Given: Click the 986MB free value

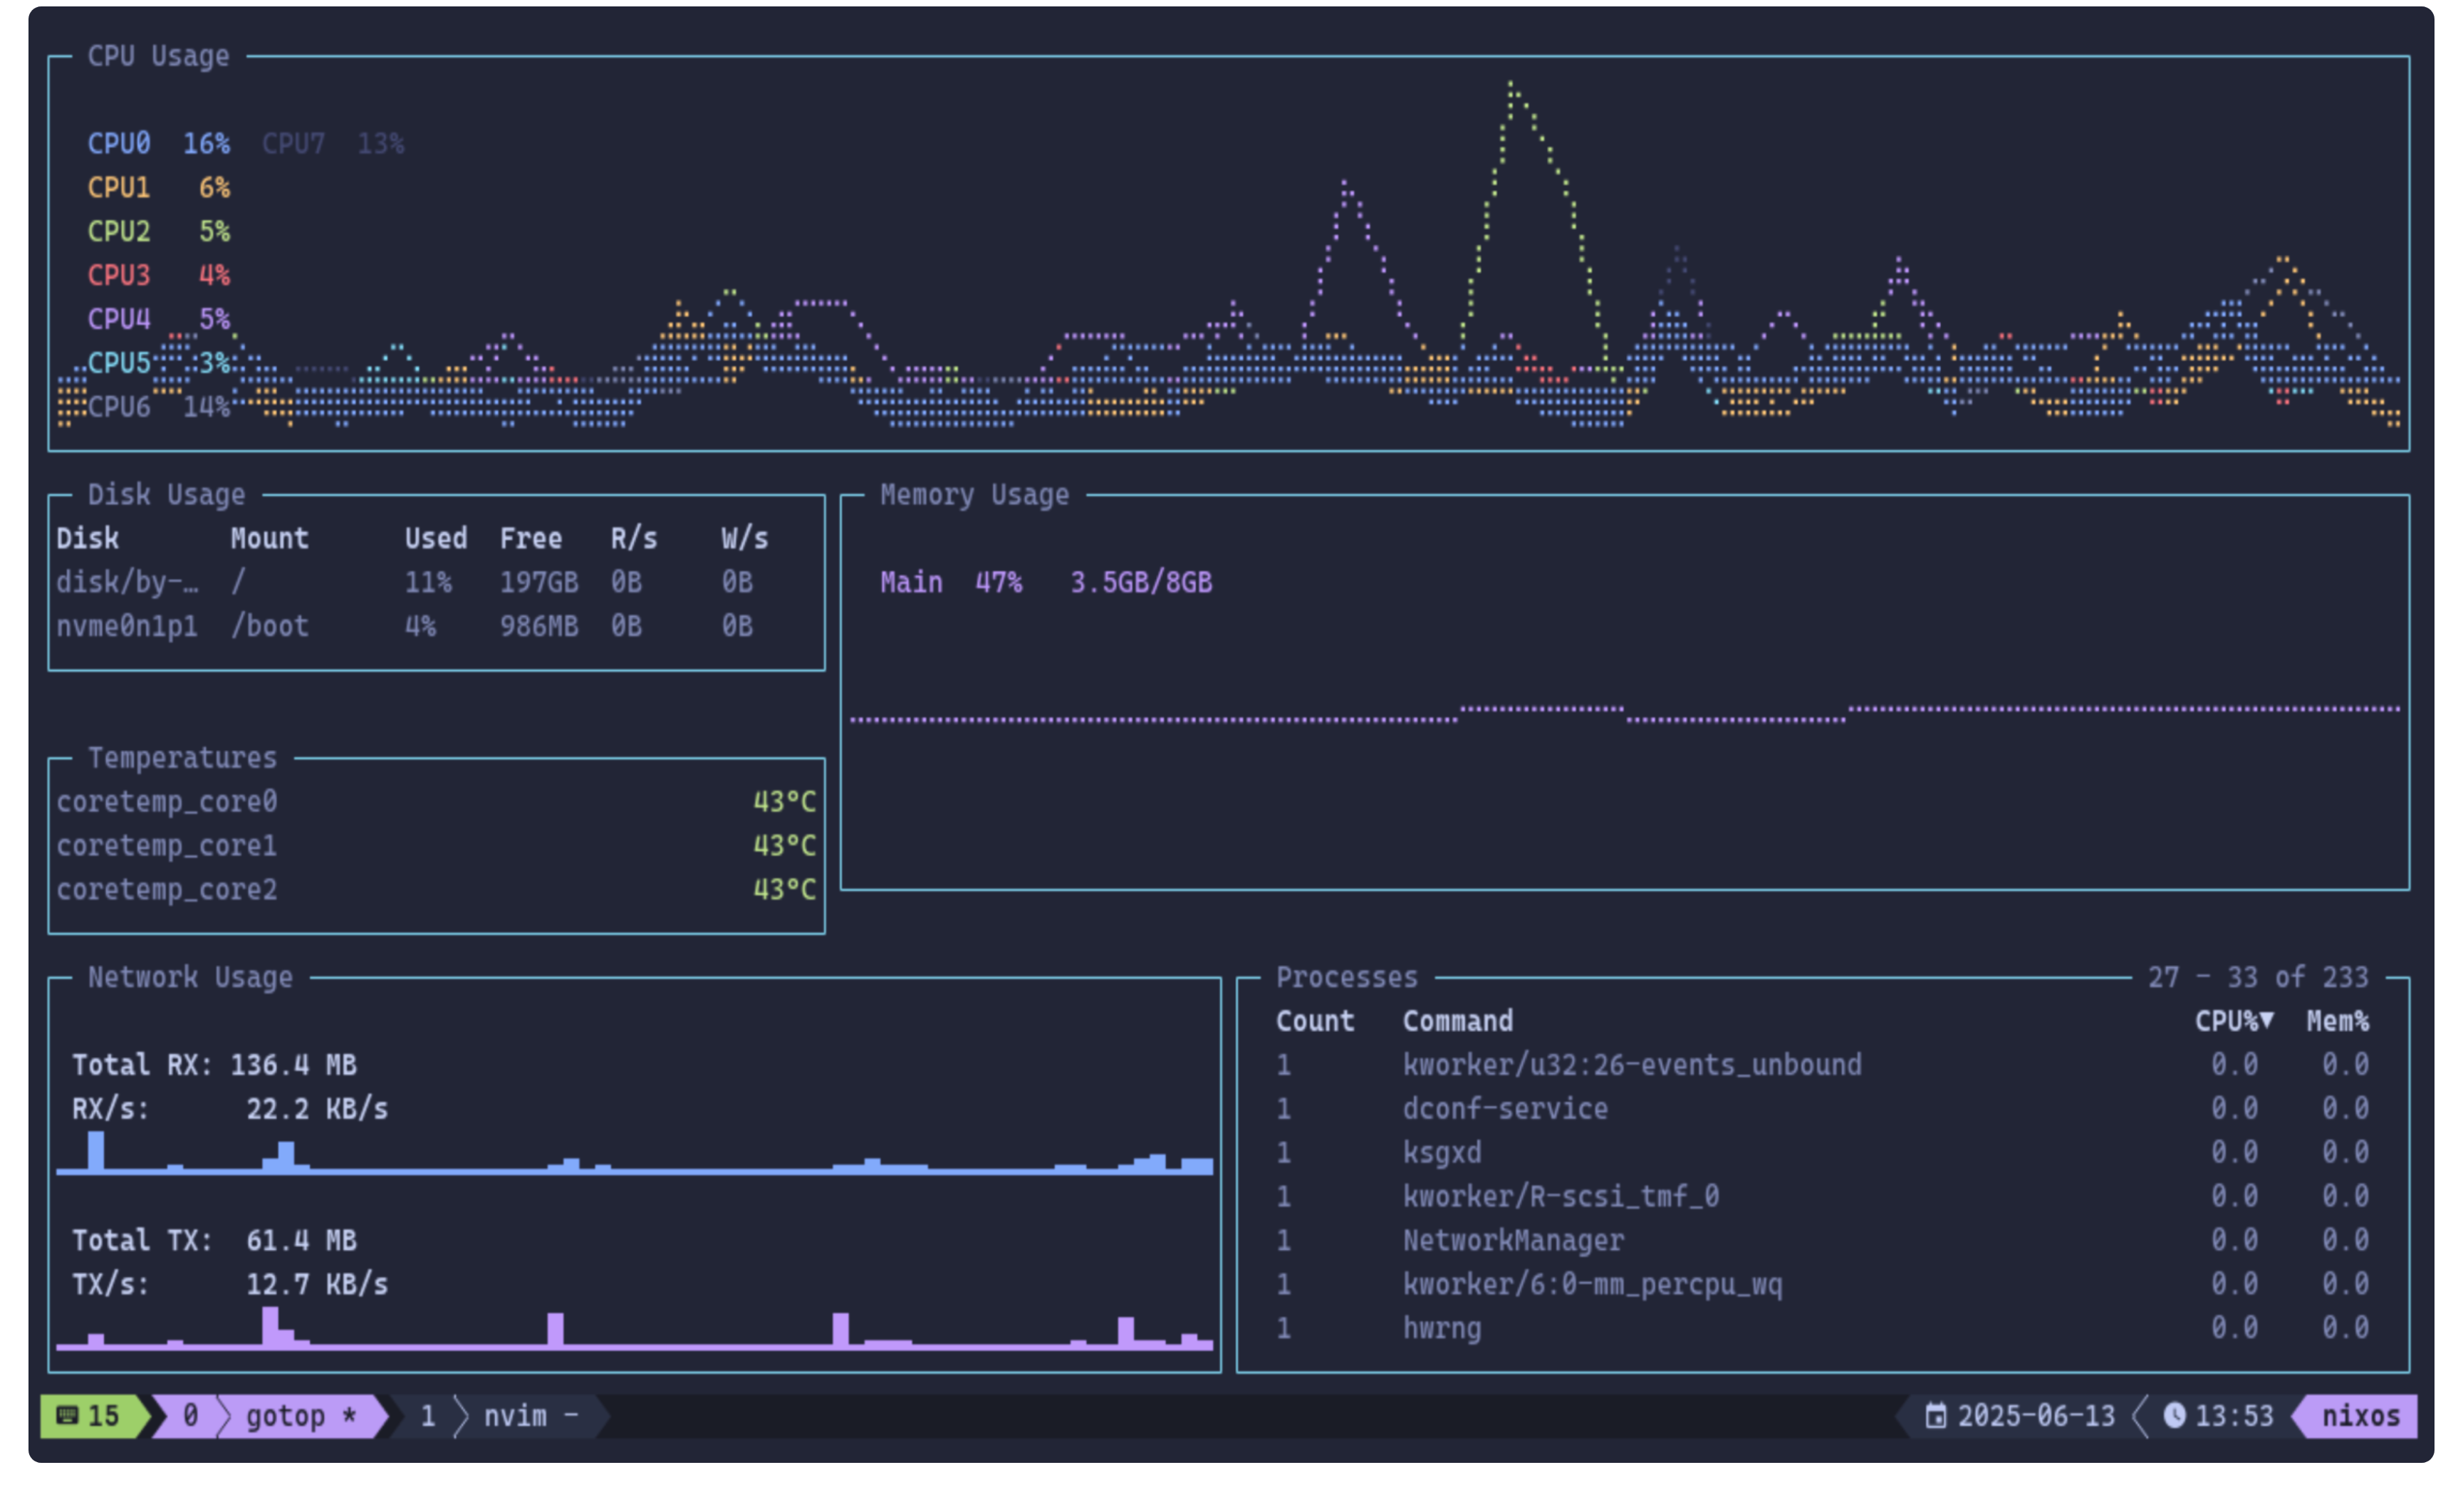Looking at the screenshot, I should tap(538, 625).
